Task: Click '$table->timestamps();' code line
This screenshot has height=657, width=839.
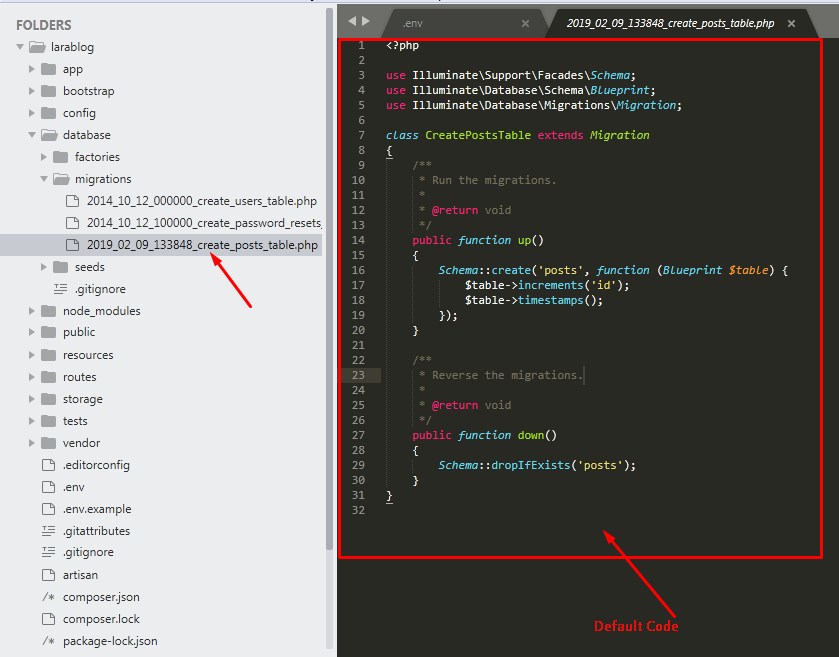Action: point(533,300)
